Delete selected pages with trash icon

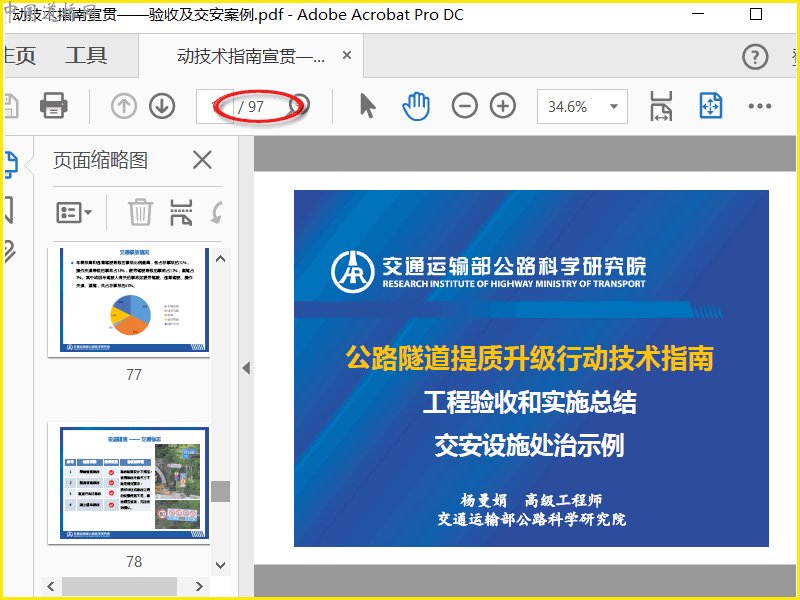(x=140, y=212)
